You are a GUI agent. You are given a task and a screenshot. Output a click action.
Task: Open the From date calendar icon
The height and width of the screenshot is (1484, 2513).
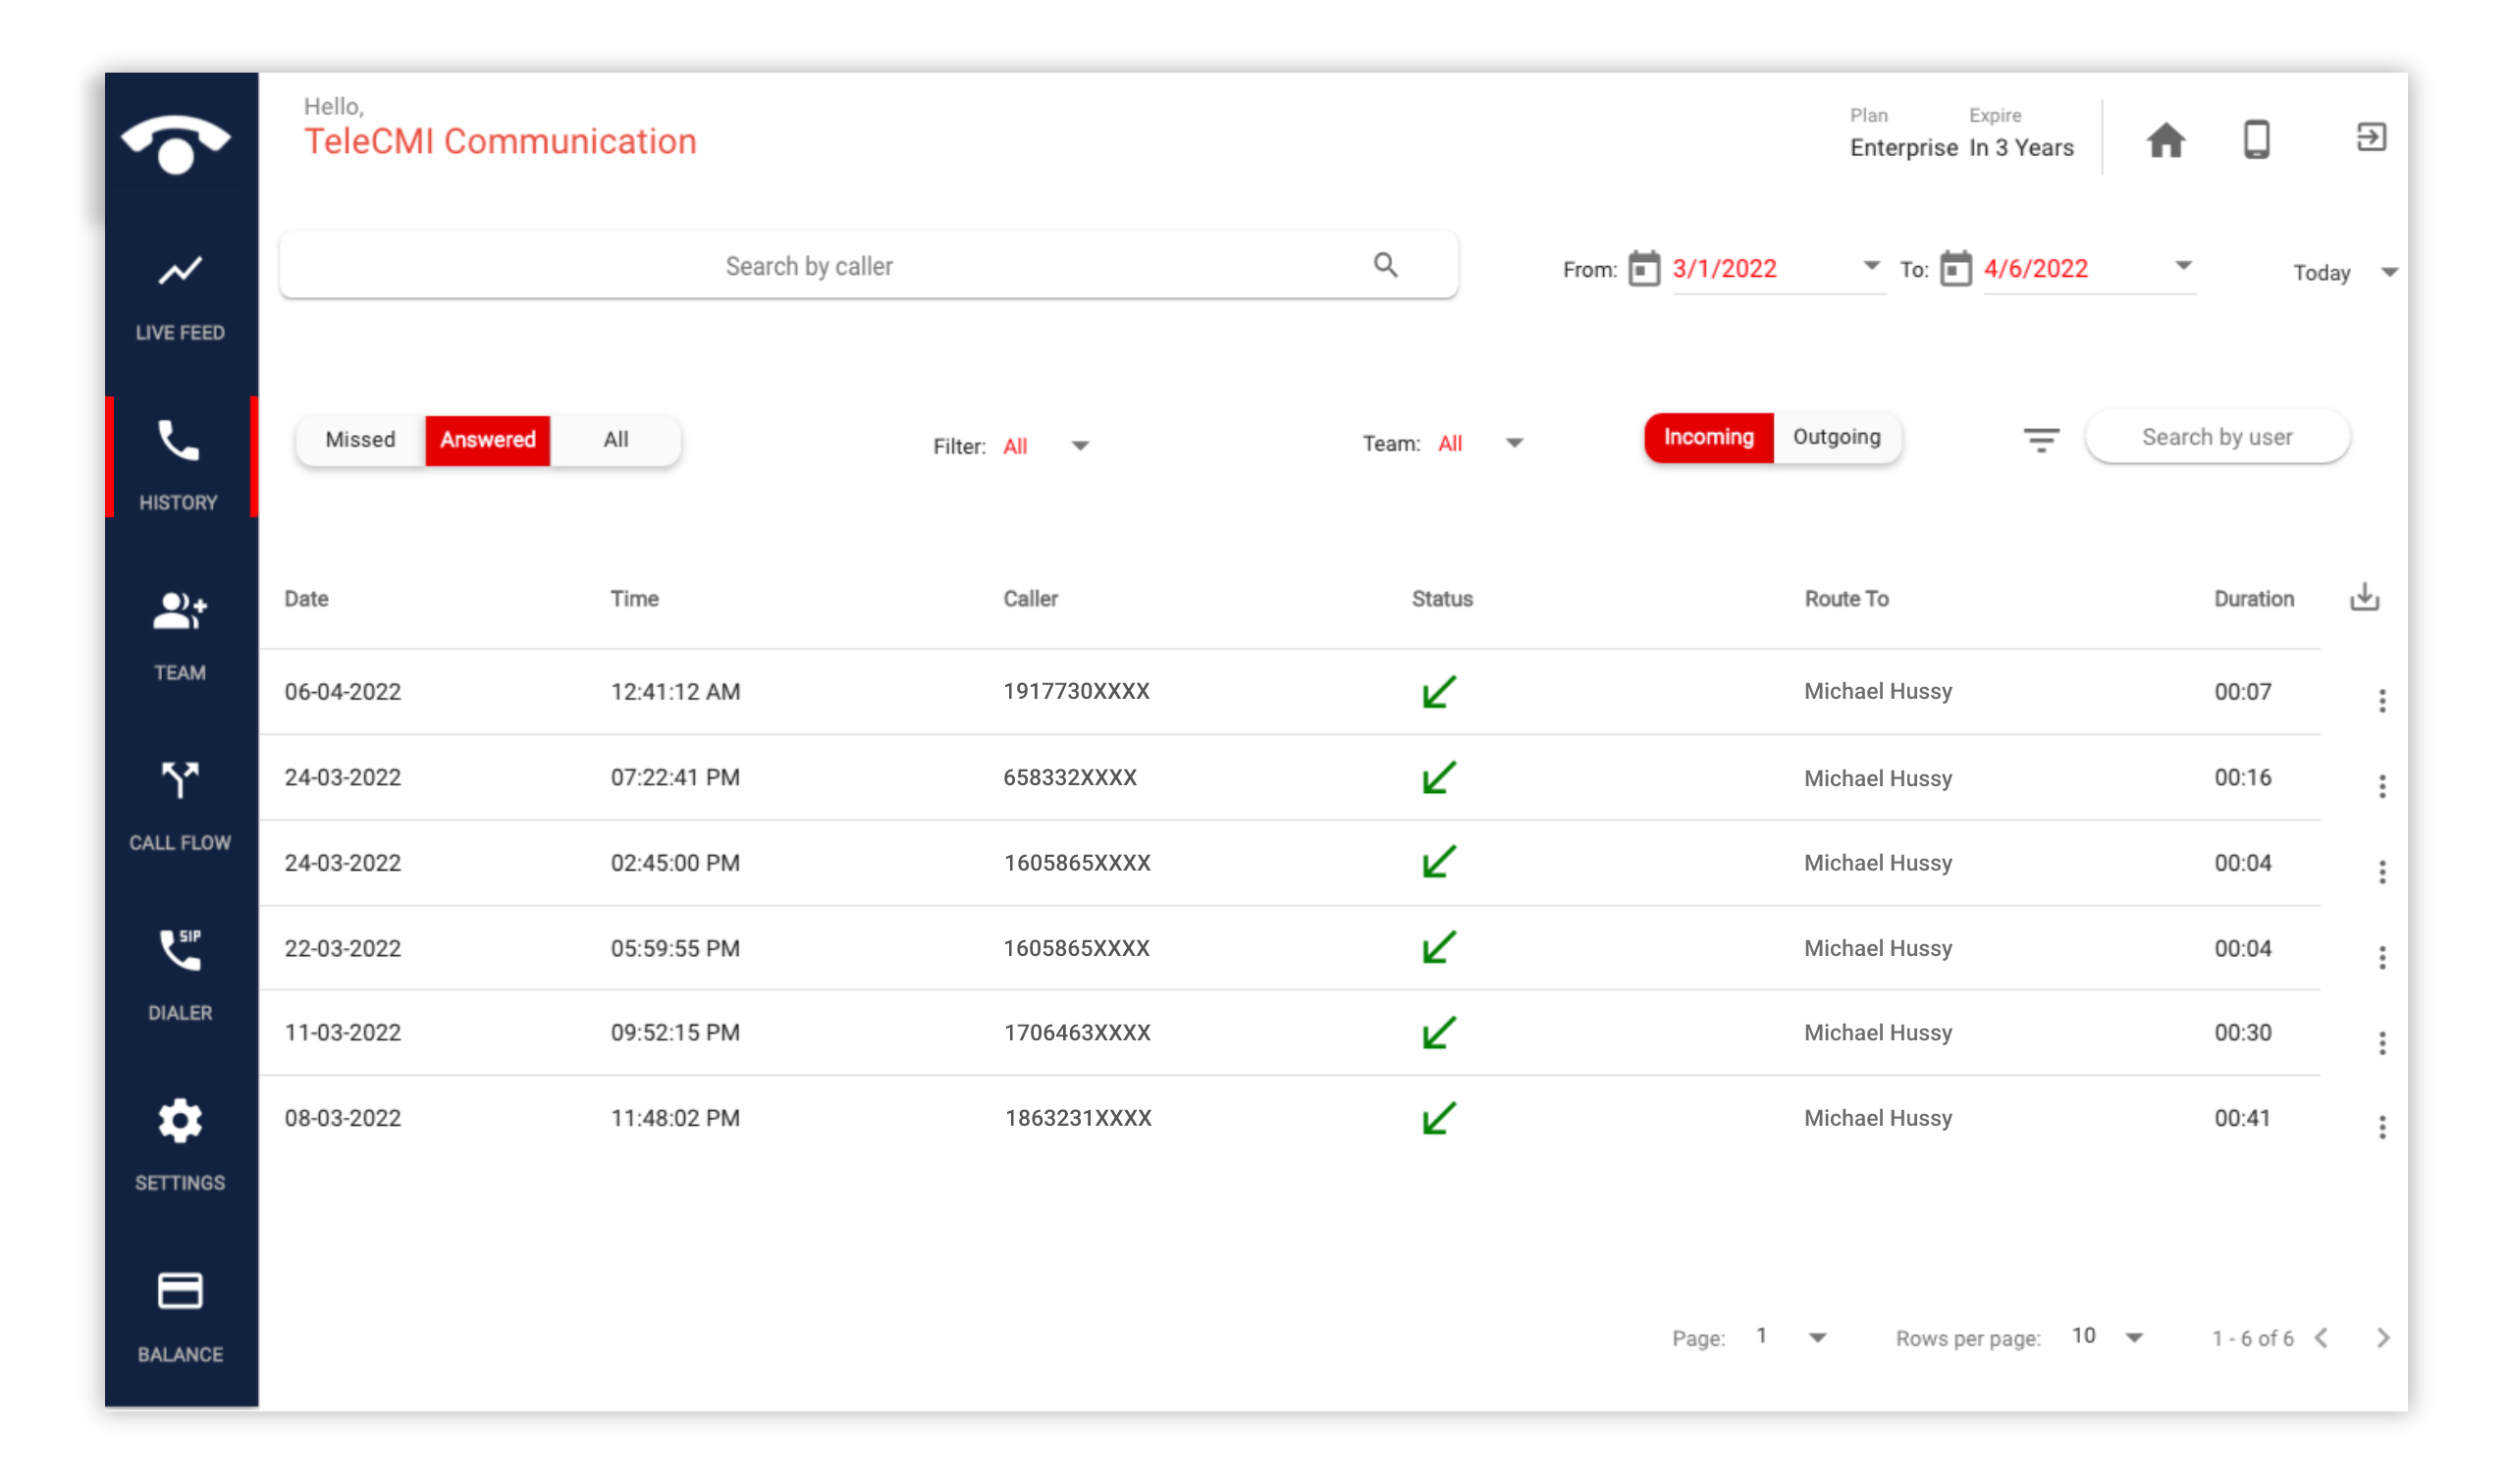(1644, 269)
